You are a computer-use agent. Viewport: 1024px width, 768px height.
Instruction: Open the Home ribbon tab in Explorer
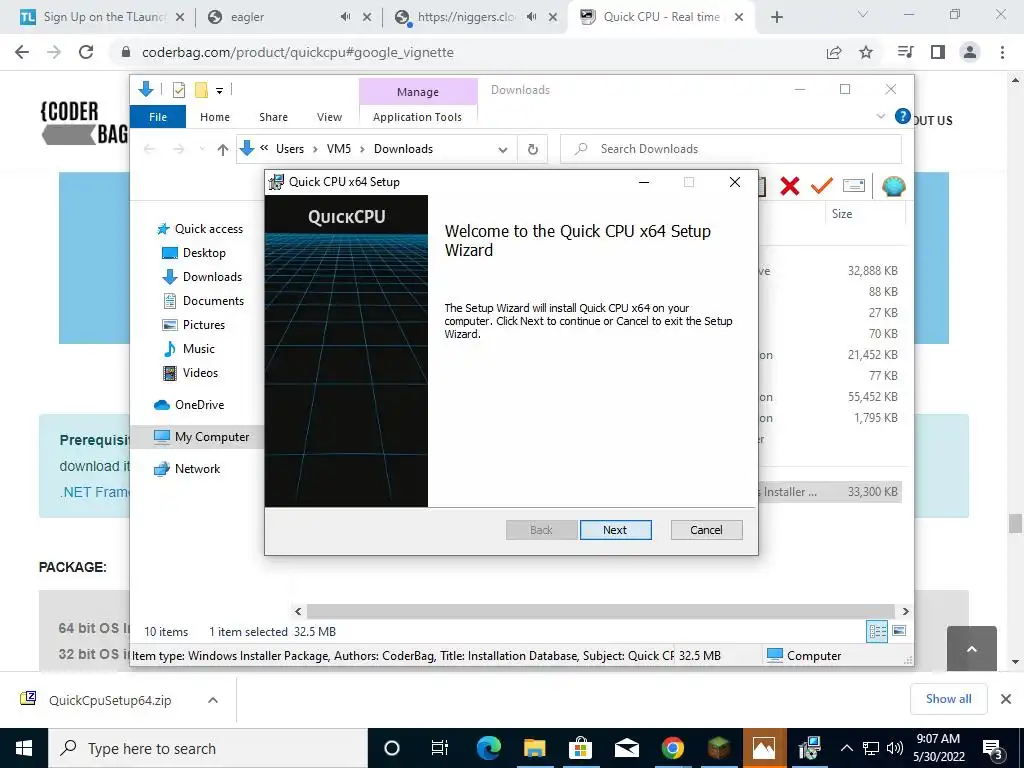215,117
